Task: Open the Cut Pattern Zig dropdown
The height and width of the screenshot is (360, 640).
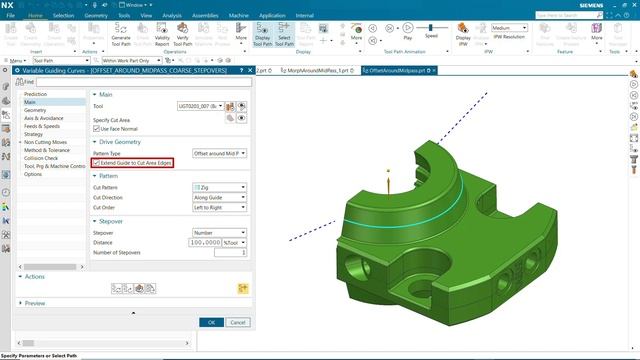Action: (219, 187)
